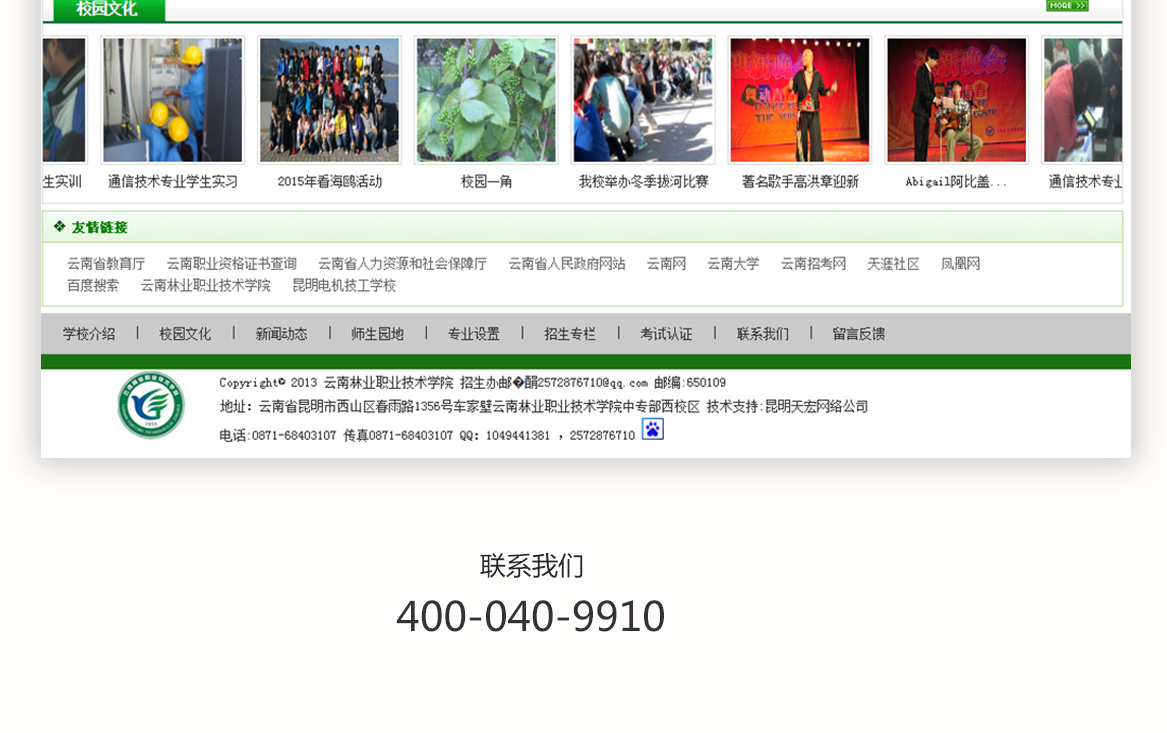Open the 著名歌手高洪章迎新 stage photo
1167x733 pixels.
pyautogui.click(x=800, y=100)
